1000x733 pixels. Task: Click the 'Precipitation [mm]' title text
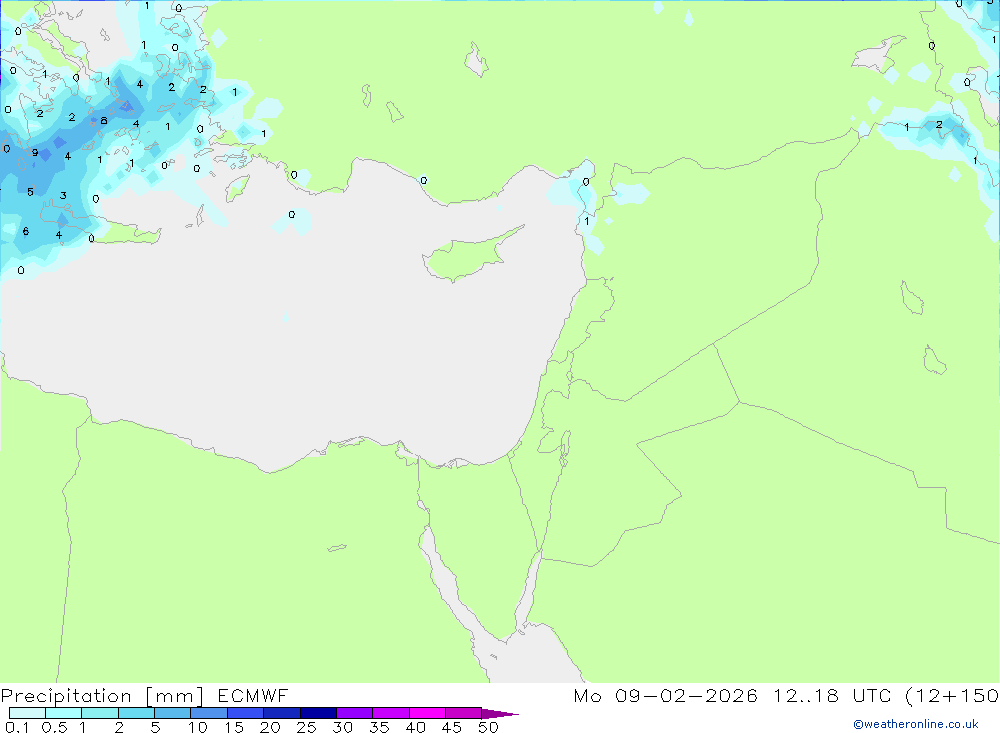coord(102,696)
